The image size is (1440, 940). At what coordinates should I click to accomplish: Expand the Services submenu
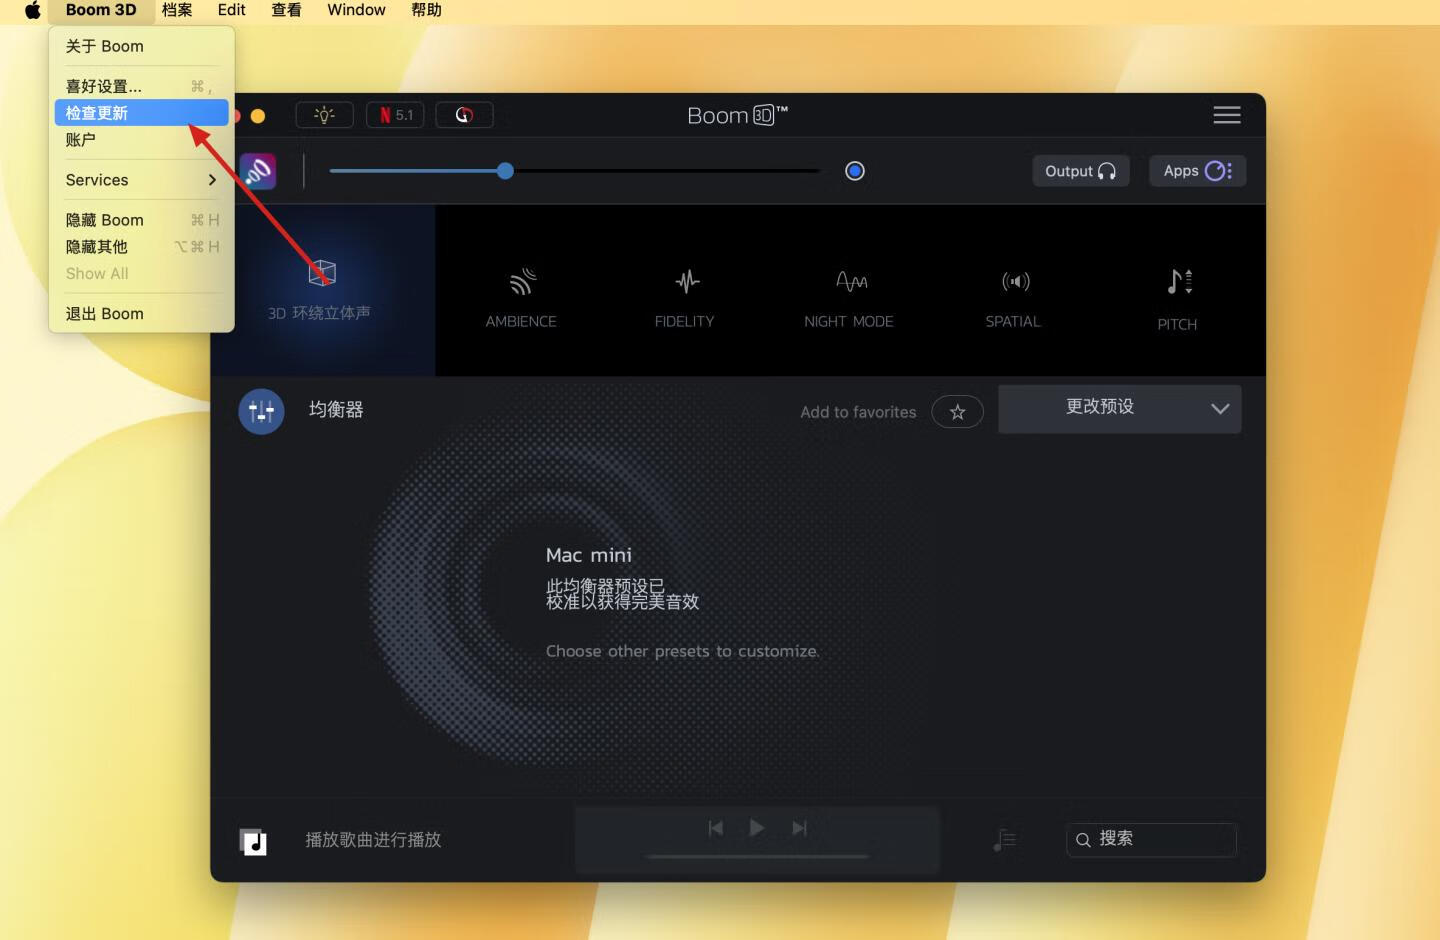pos(141,180)
